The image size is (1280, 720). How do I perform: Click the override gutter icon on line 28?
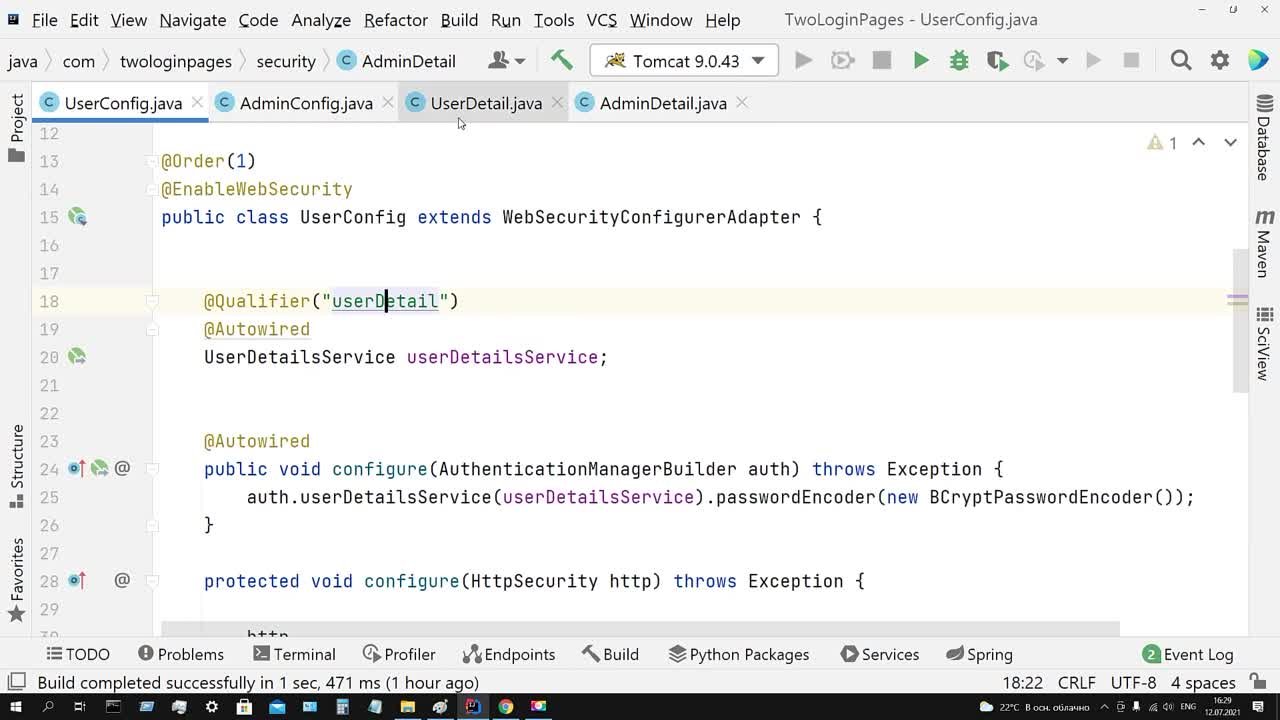(x=77, y=581)
